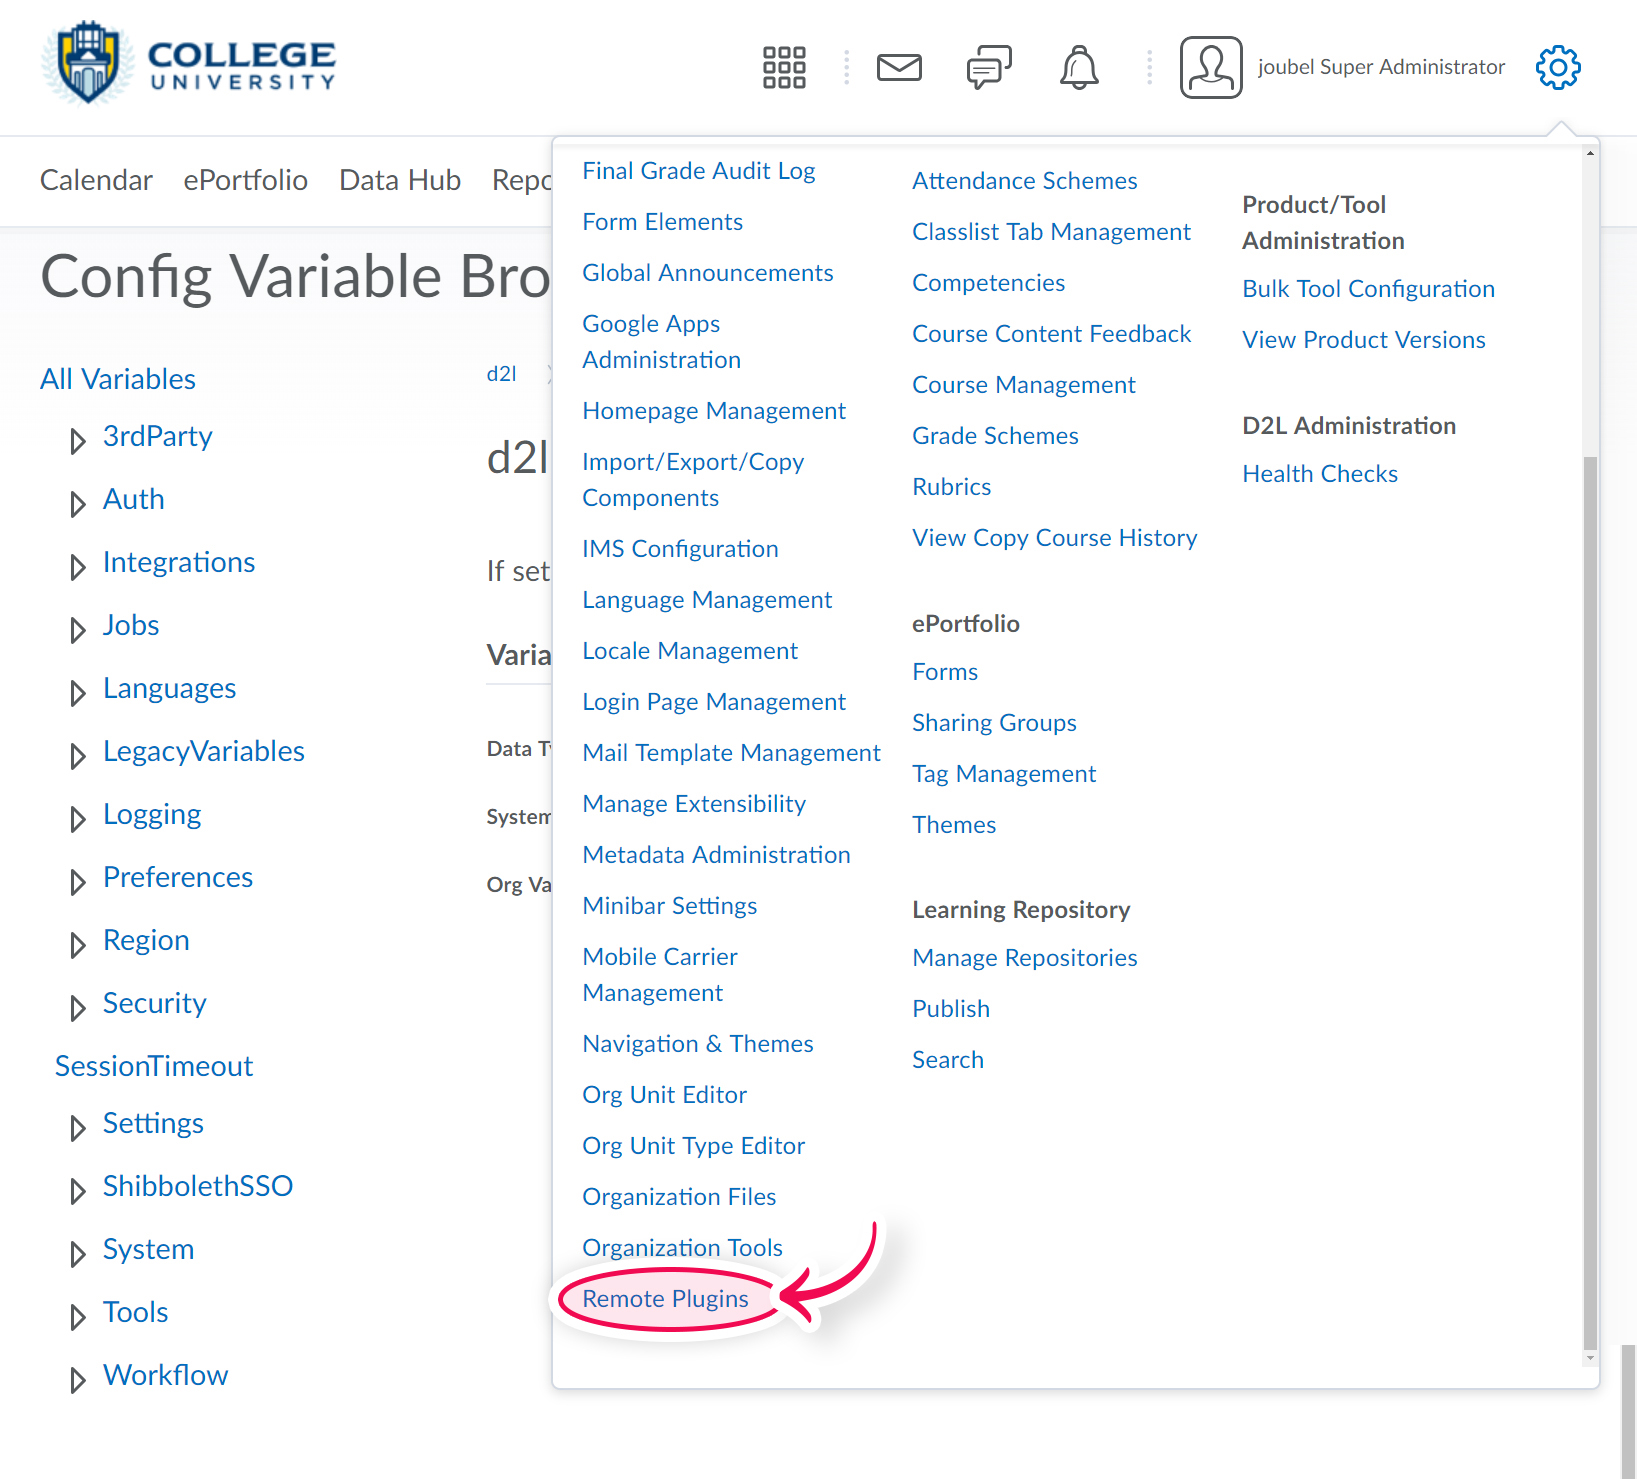
Task: Select Remote Plugins from admin menu
Action: click(x=665, y=1299)
